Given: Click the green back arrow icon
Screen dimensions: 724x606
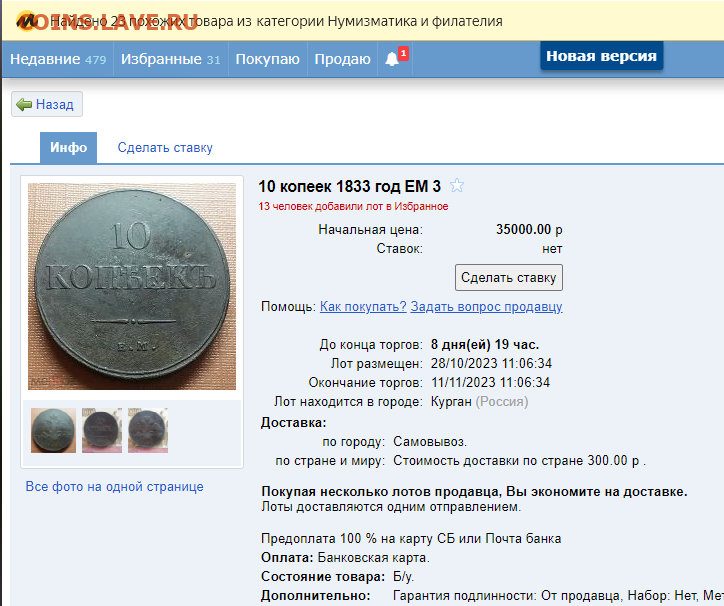Looking at the screenshot, I should coord(24,104).
